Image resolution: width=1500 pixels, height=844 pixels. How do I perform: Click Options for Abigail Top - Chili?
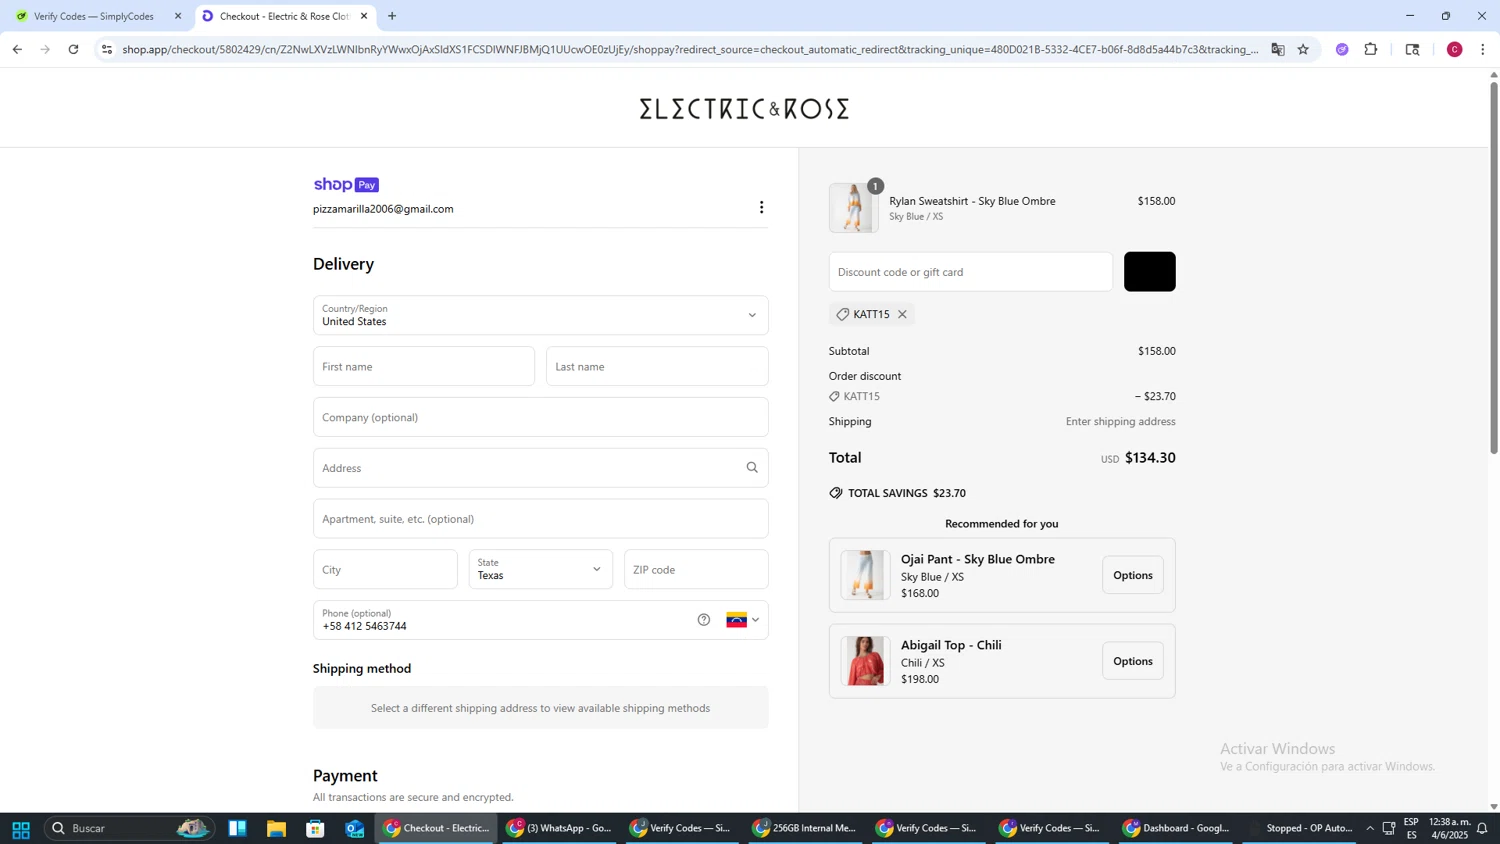[1133, 661]
